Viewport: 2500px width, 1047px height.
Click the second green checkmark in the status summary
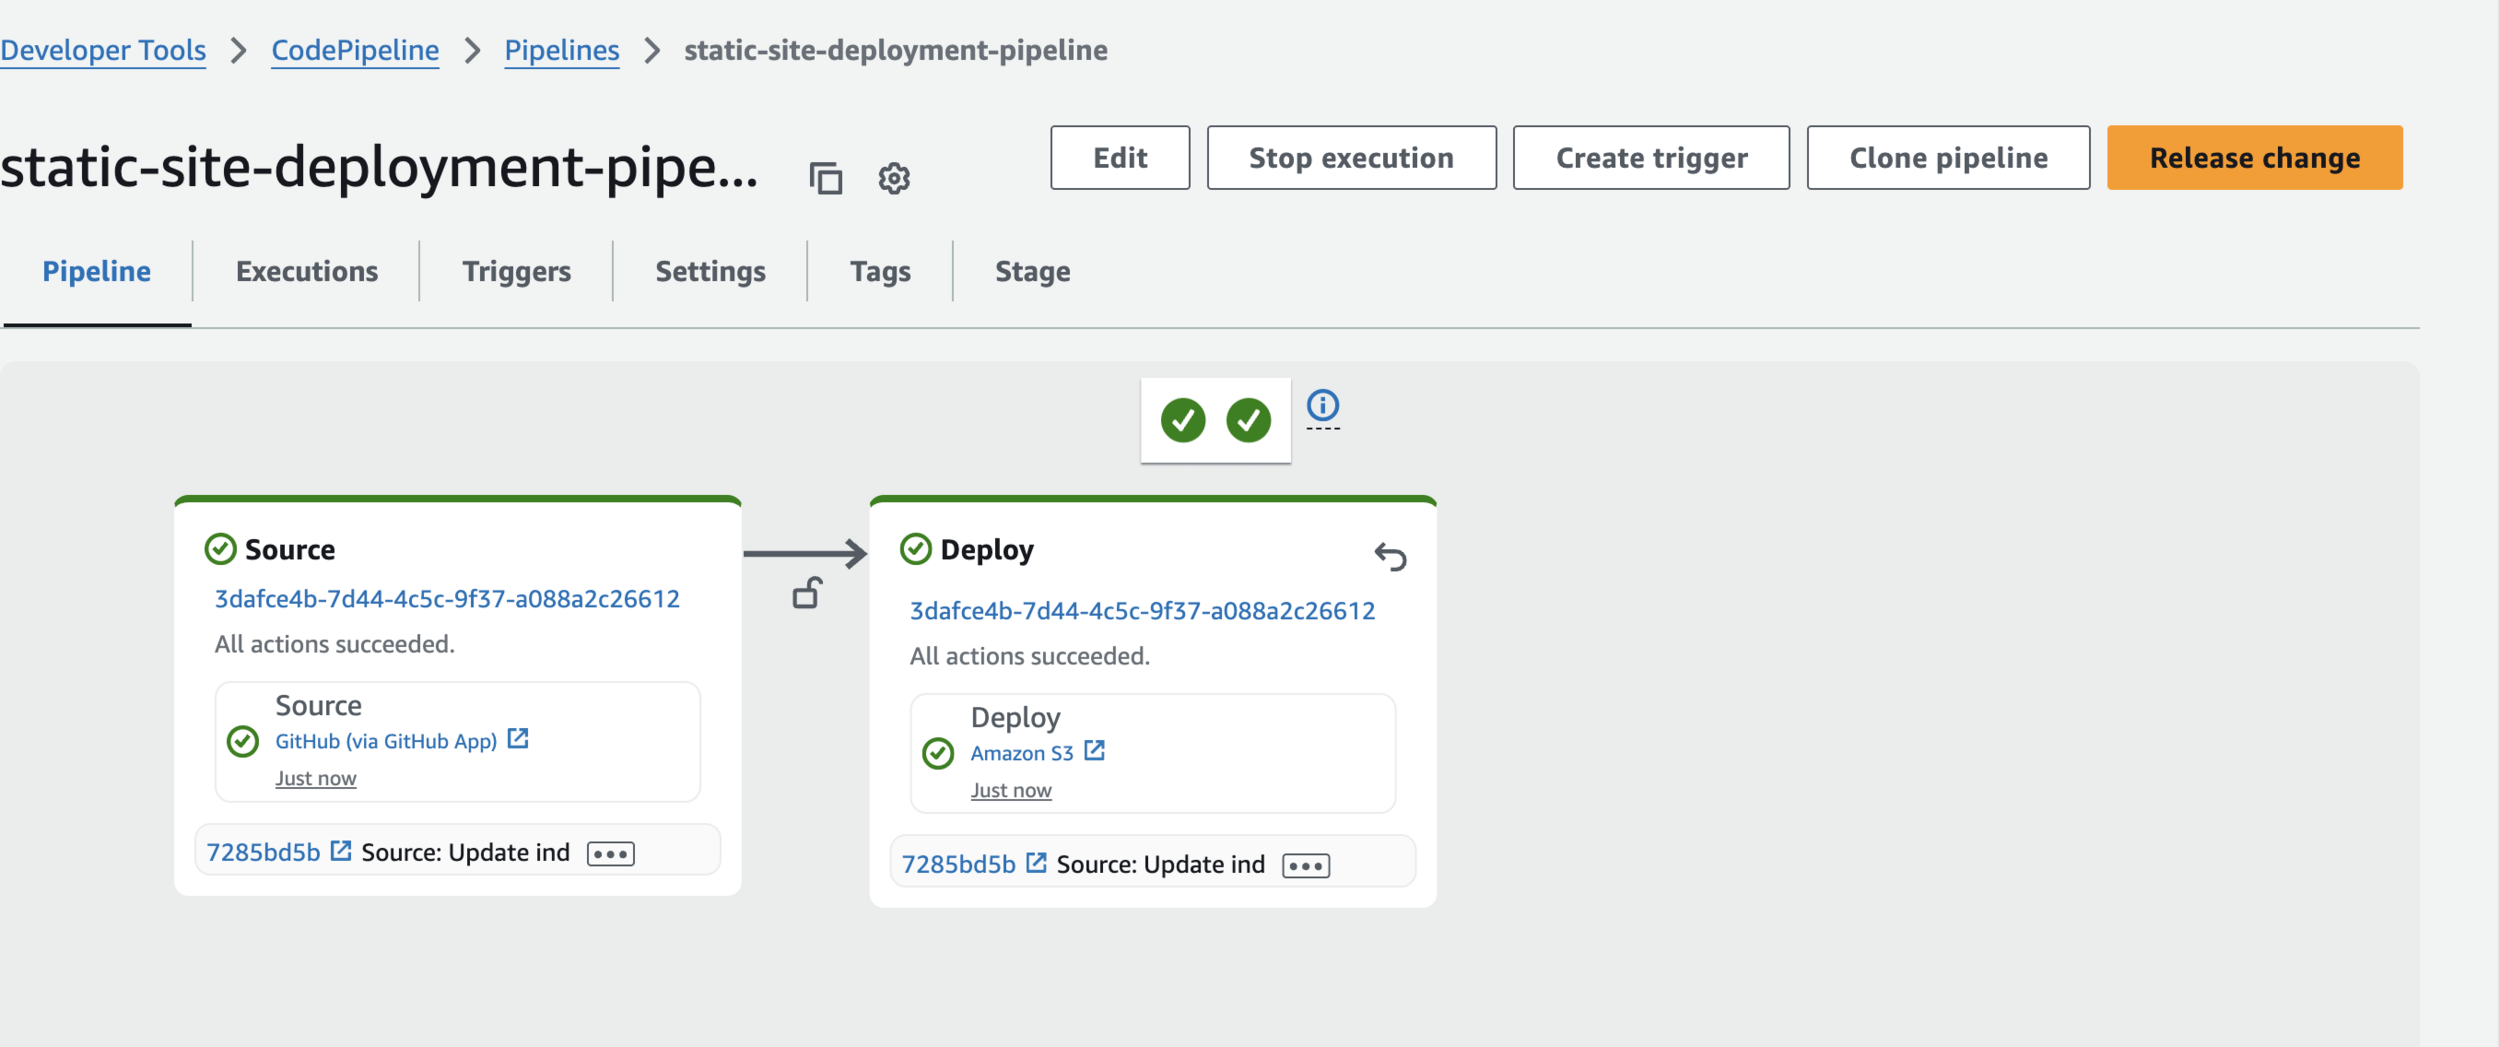click(1249, 420)
